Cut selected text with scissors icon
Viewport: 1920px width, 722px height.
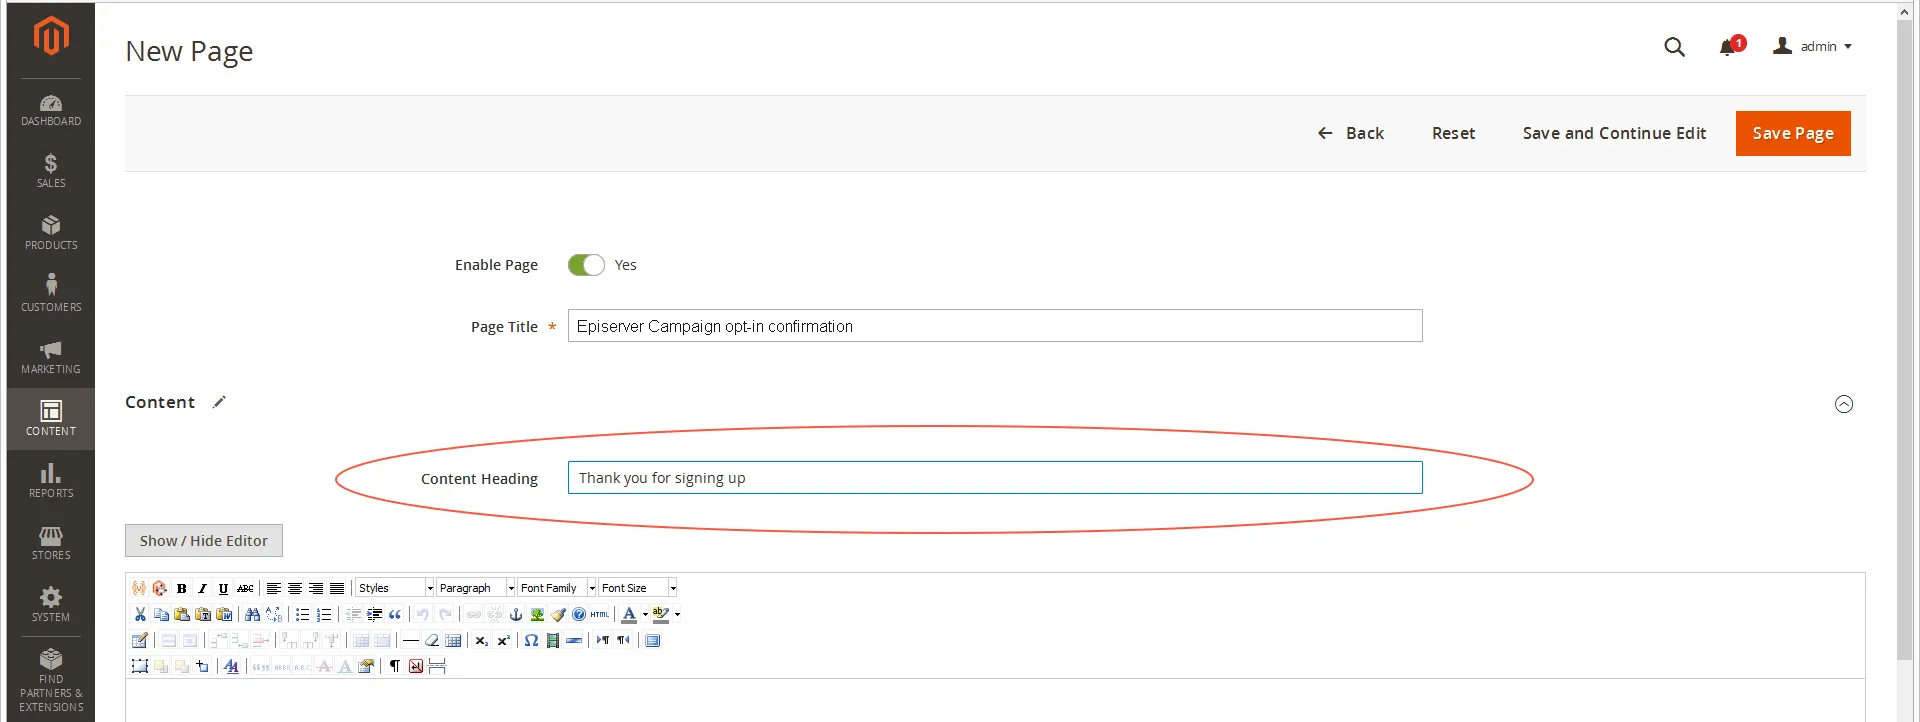coord(140,614)
